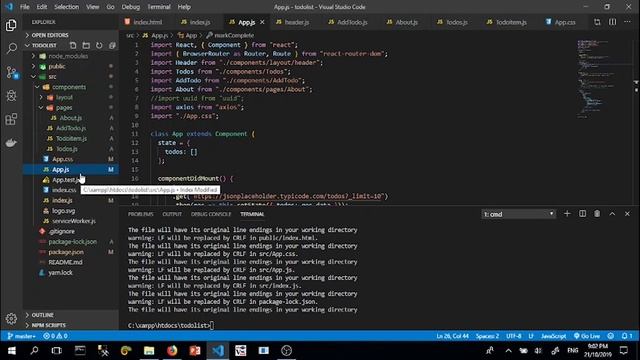Click Go Live in the status bar
The width and height of the screenshot is (640, 360).
click(587, 336)
